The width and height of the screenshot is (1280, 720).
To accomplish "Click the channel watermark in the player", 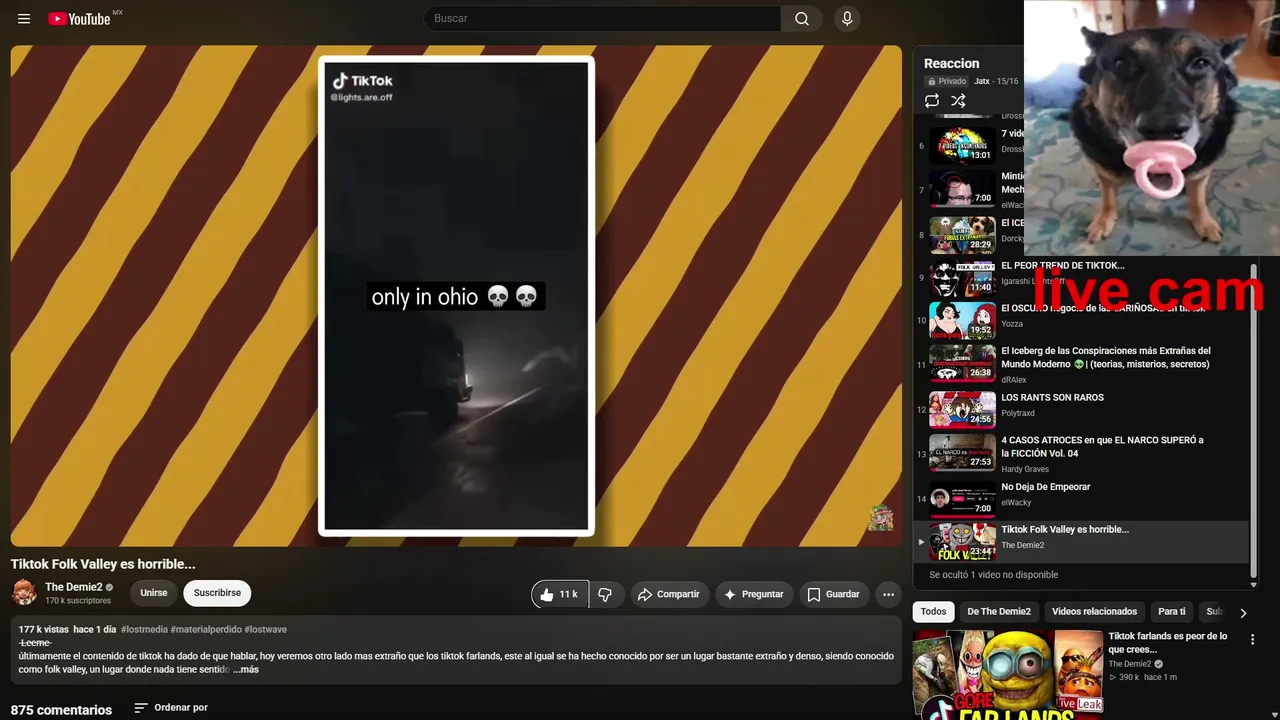I will tap(880, 517).
